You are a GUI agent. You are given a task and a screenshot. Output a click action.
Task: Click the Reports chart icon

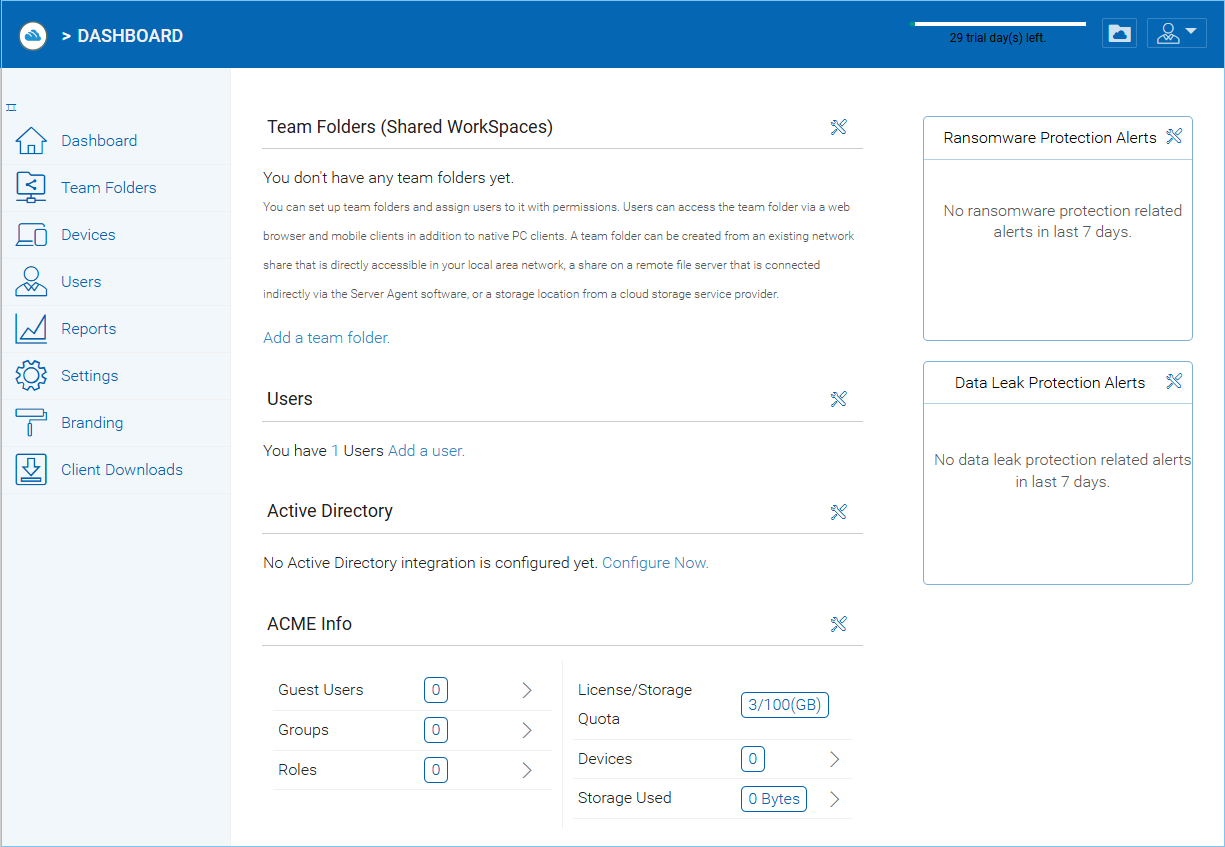[31, 329]
